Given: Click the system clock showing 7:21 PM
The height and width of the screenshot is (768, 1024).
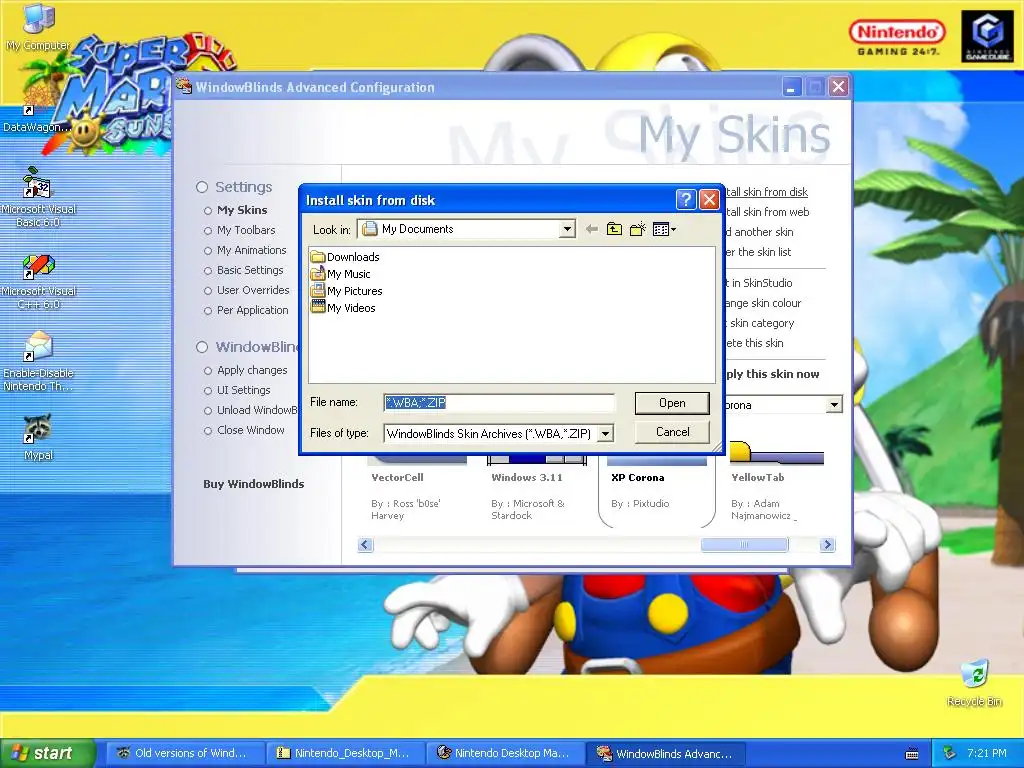Looking at the screenshot, I should [987, 754].
